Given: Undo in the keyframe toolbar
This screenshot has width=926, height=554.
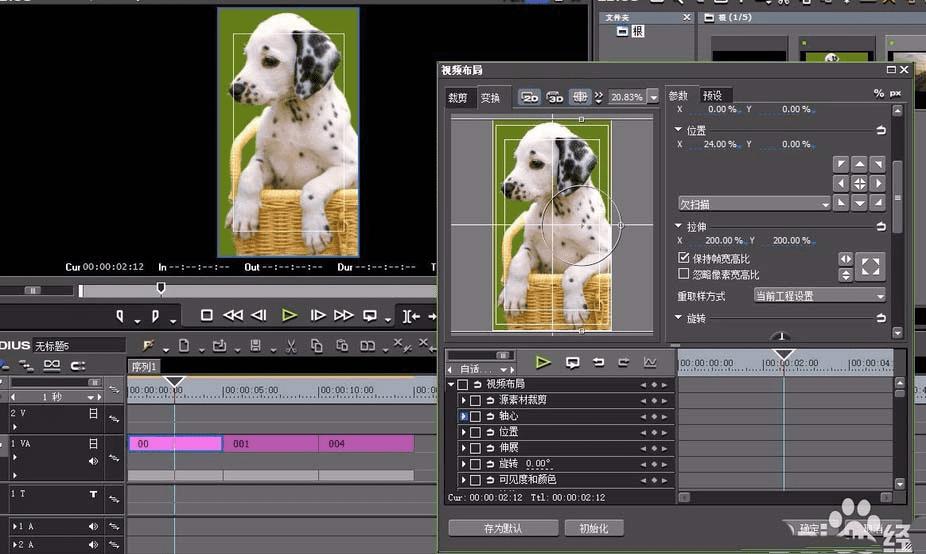Looking at the screenshot, I should [x=598, y=362].
